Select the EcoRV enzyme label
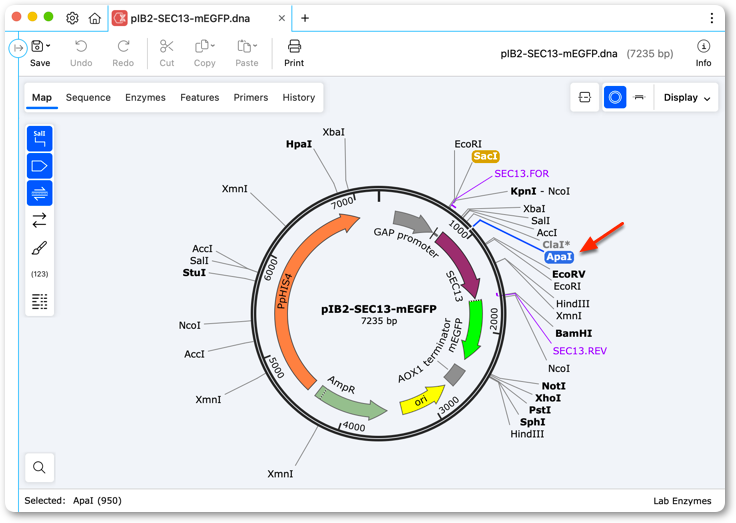 click(568, 275)
